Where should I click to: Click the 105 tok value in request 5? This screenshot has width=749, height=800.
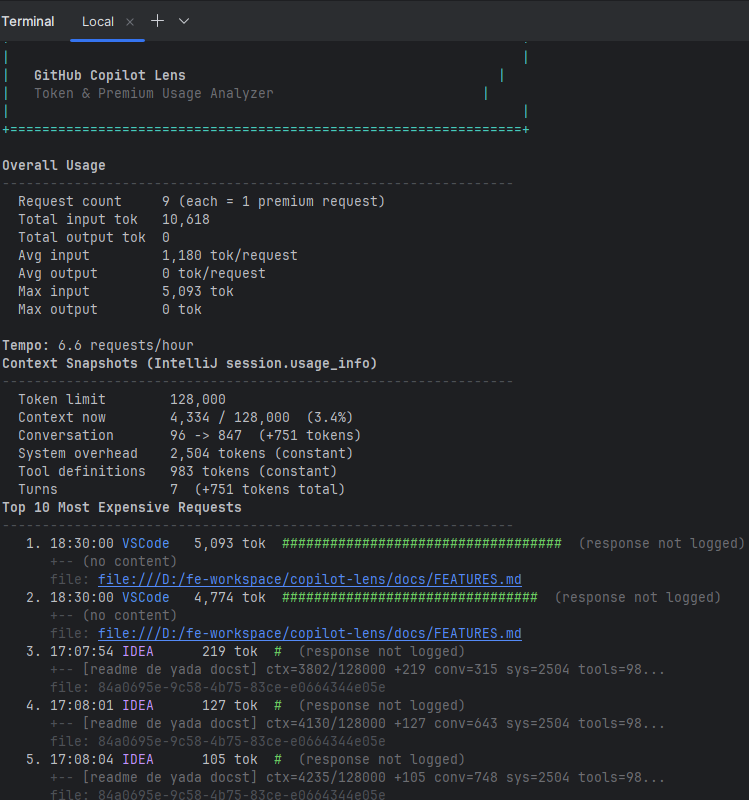(230, 760)
